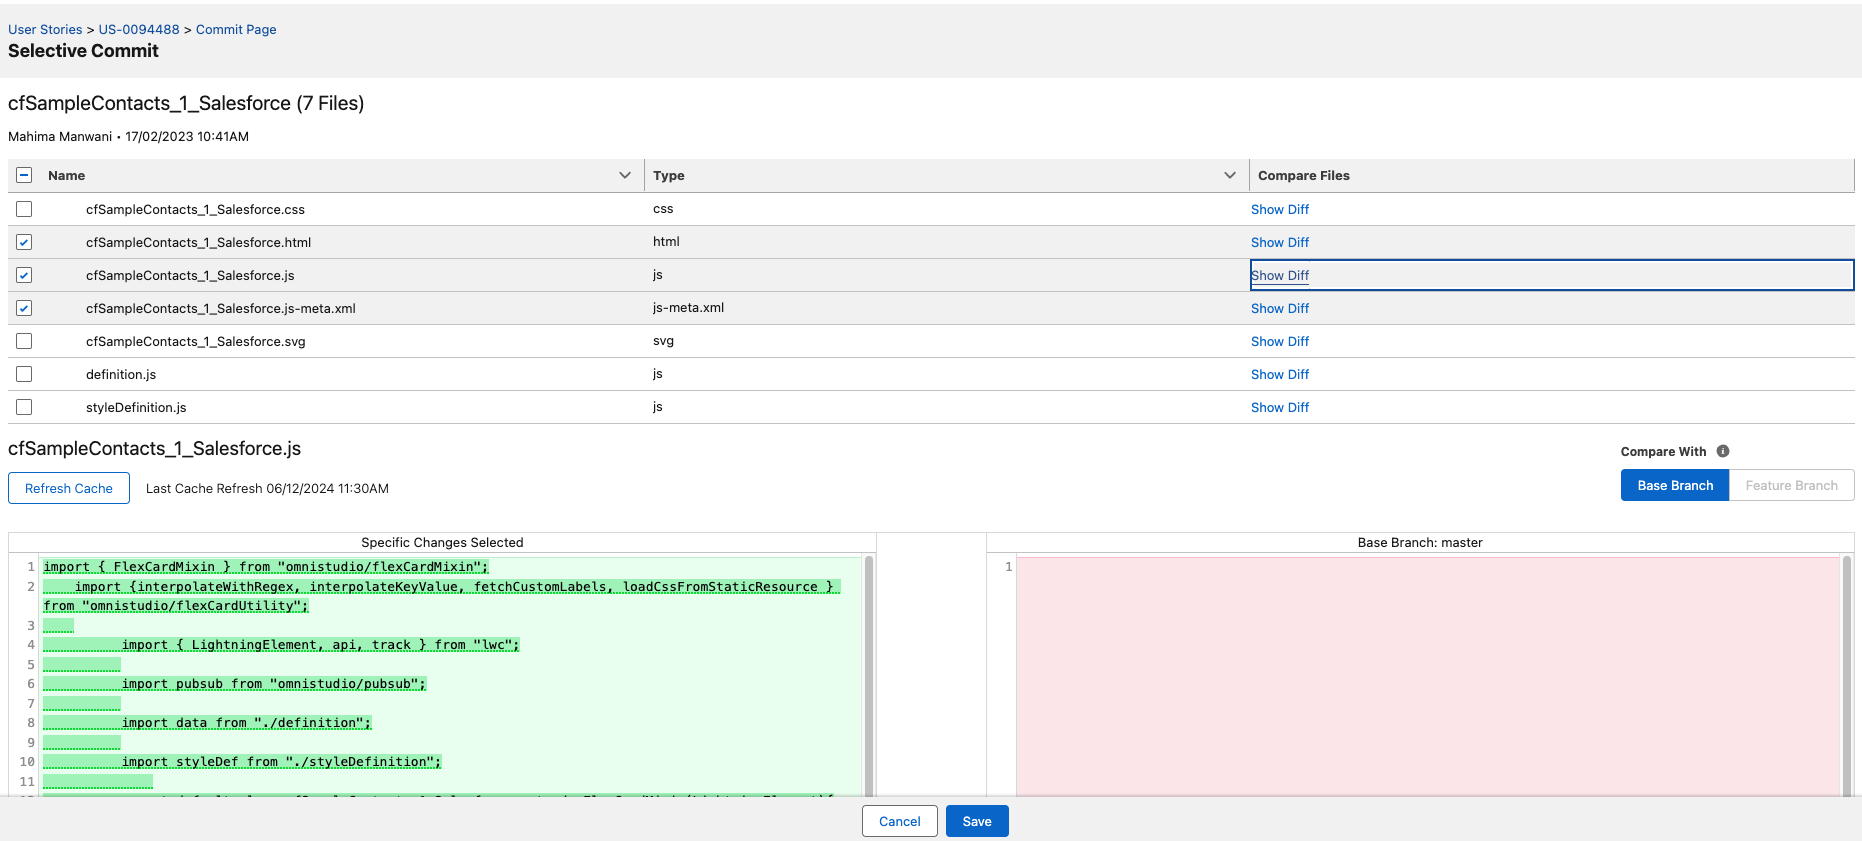Toggle the select-all checkbox in Name header
This screenshot has width=1862, height=841.
[x=24, y=175]
